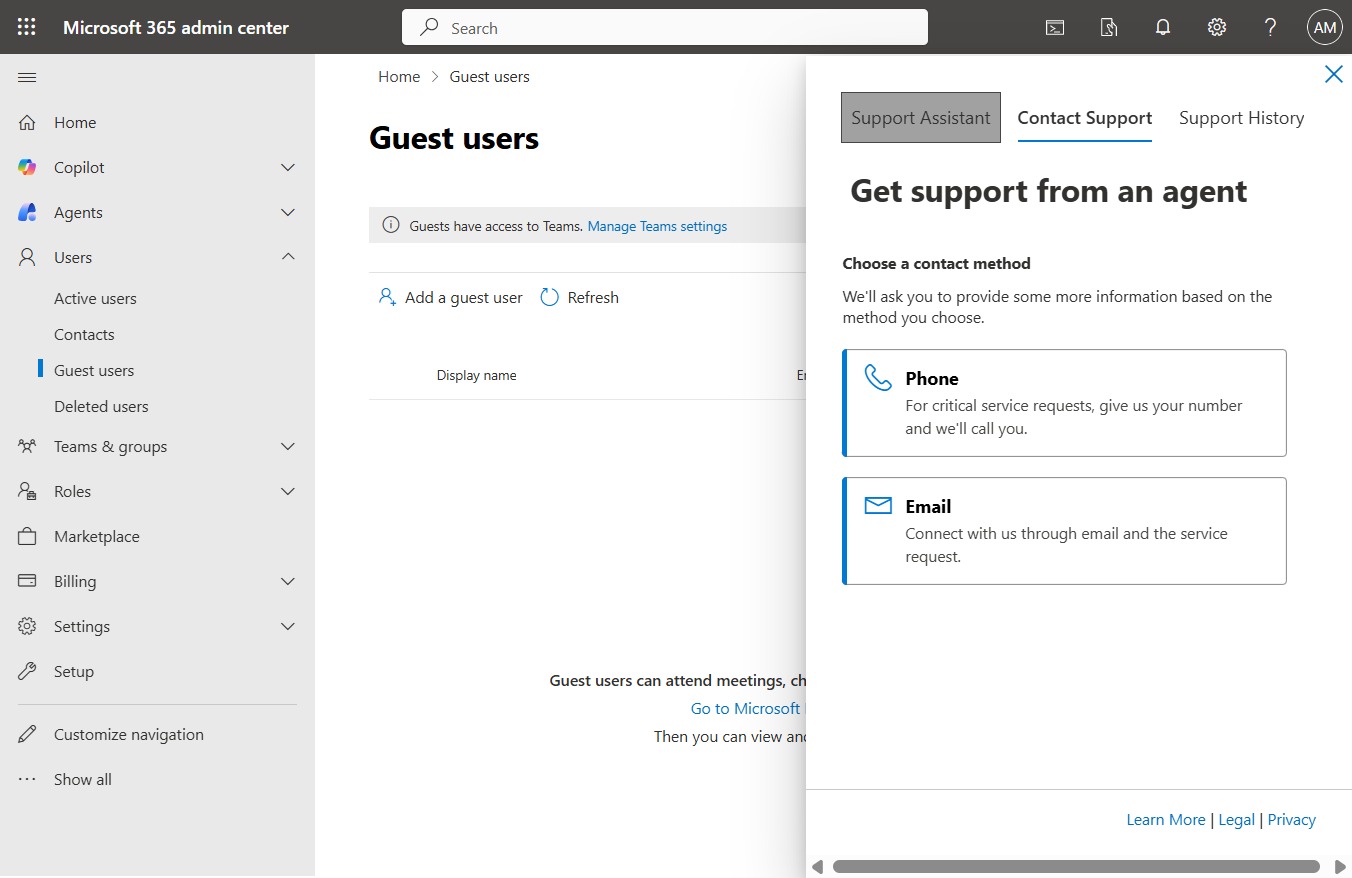Viewport: 1352px width, 878px height.
Task: Click the search box in the header
Action: click(665, 27)
